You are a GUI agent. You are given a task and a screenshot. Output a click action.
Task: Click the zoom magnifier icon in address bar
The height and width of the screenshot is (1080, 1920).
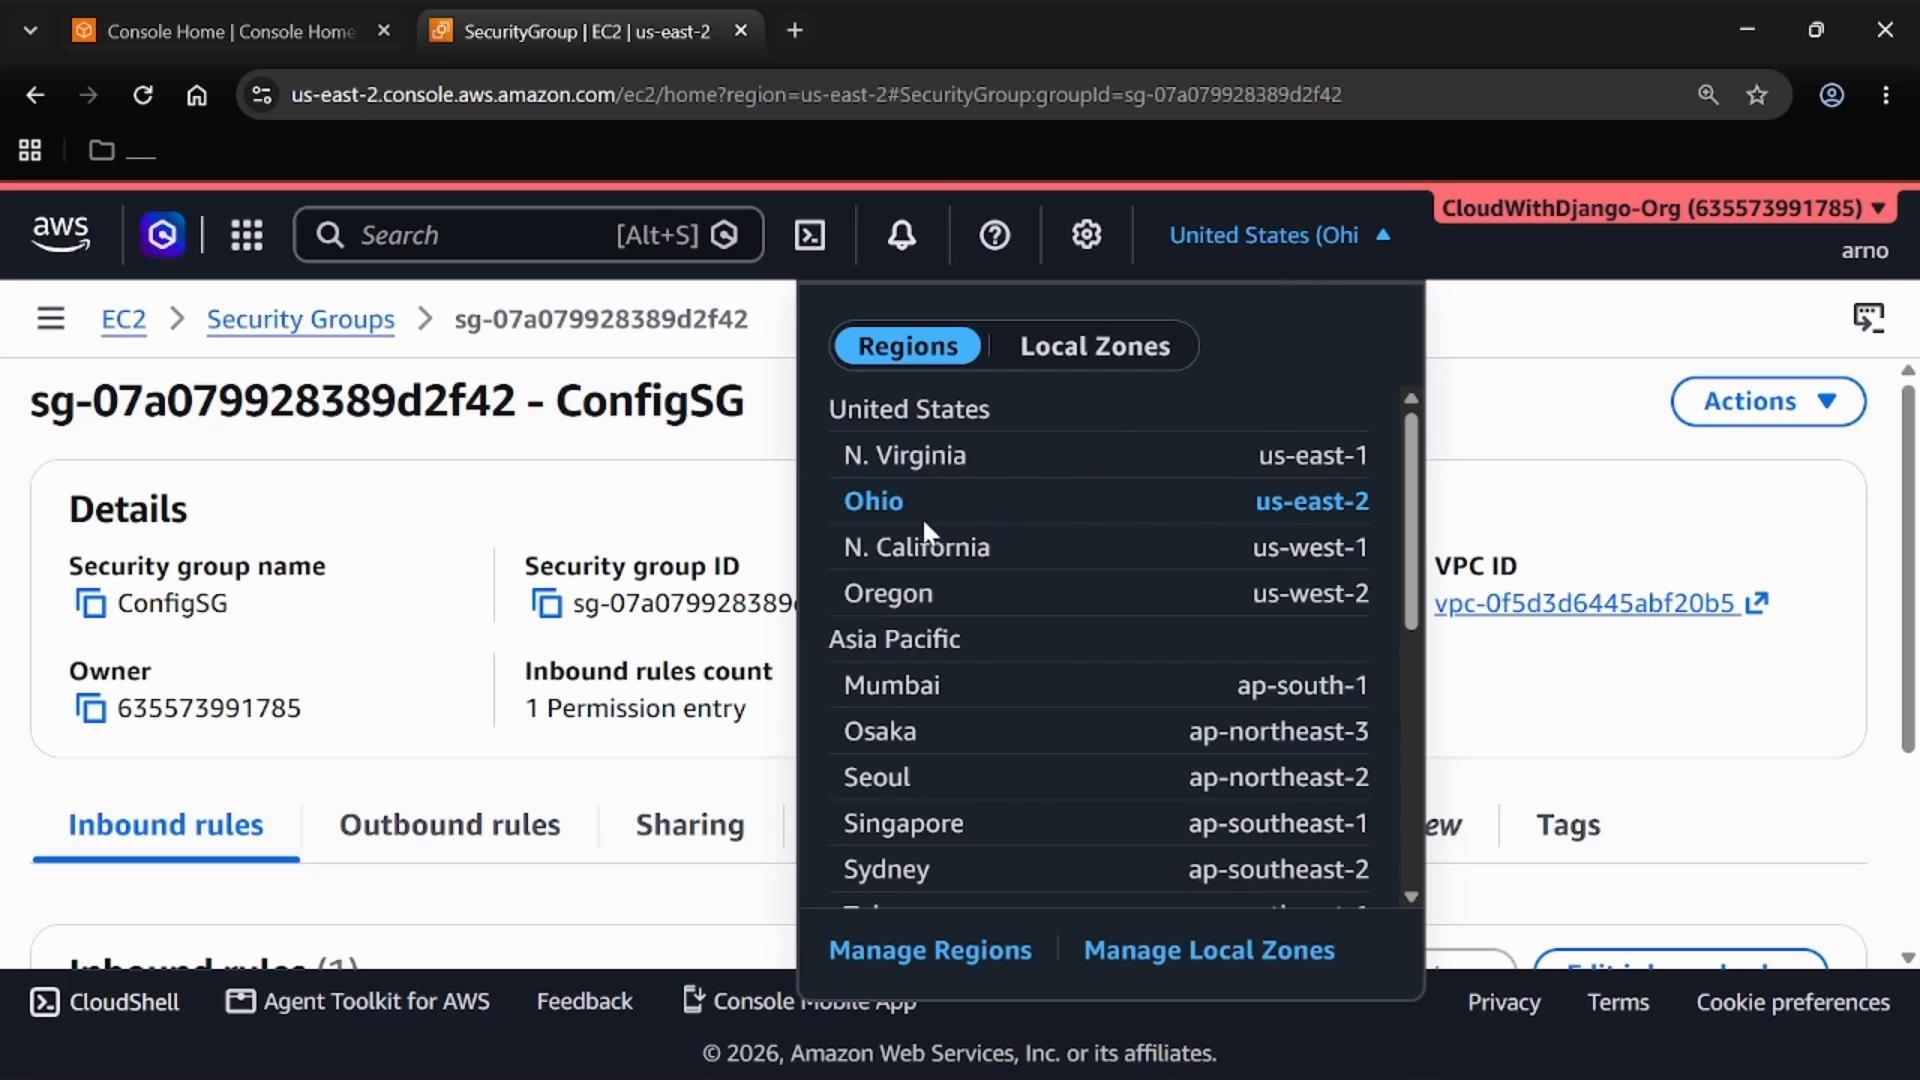point(1708,95)
